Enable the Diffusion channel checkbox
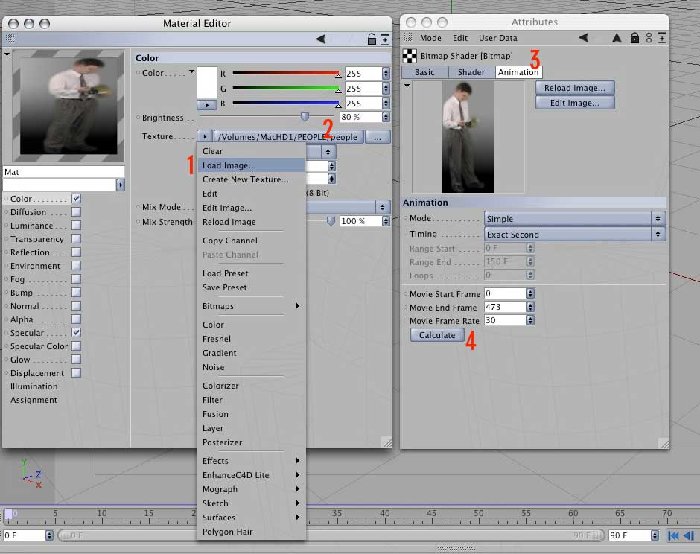Image resolution: width=700 pixels, height=554 pixels. [76, 212]
